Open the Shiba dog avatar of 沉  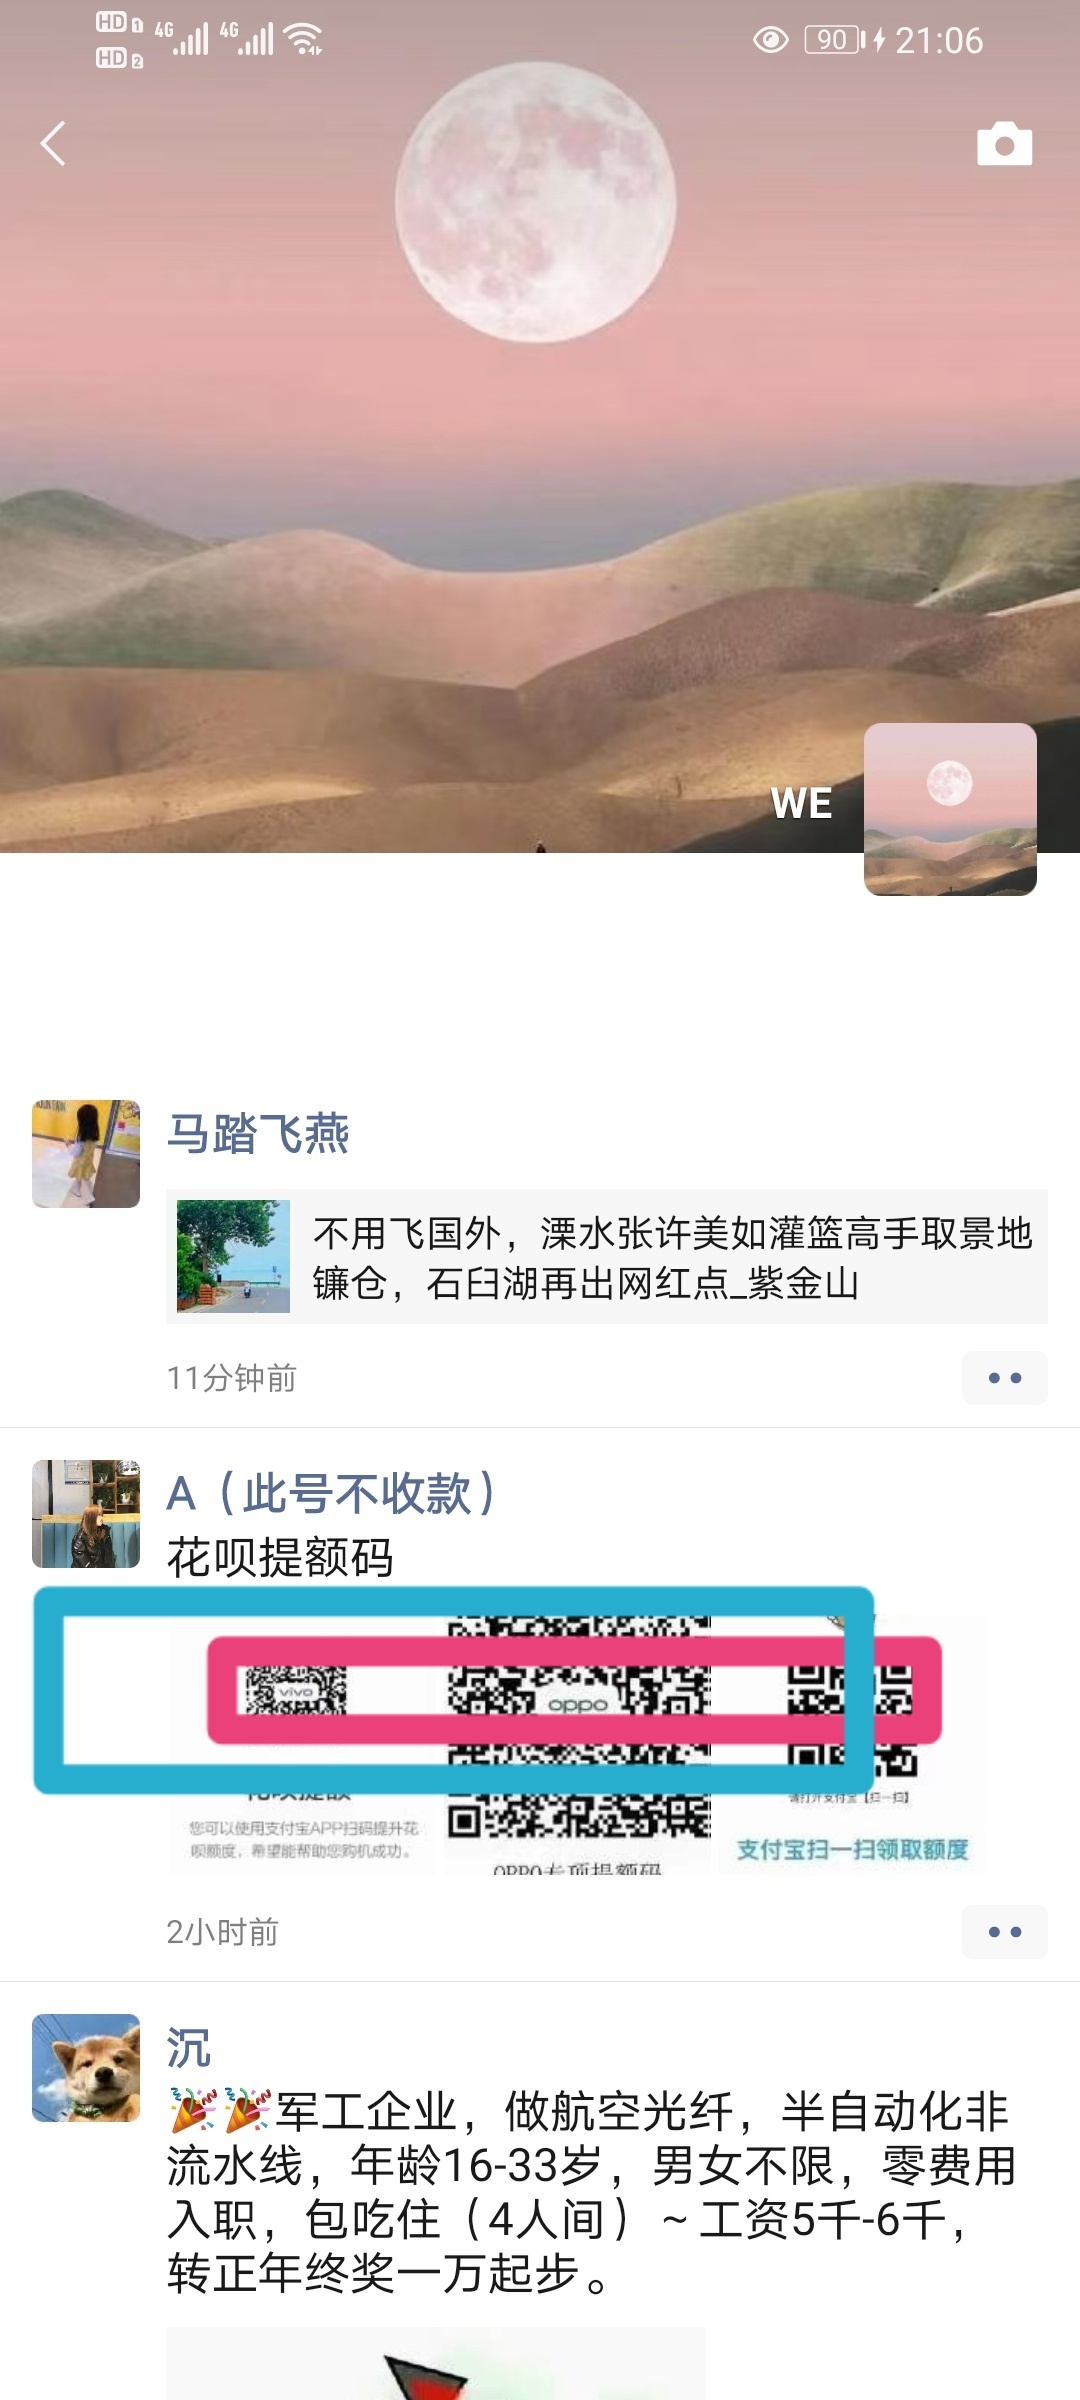pos(86,2068)
